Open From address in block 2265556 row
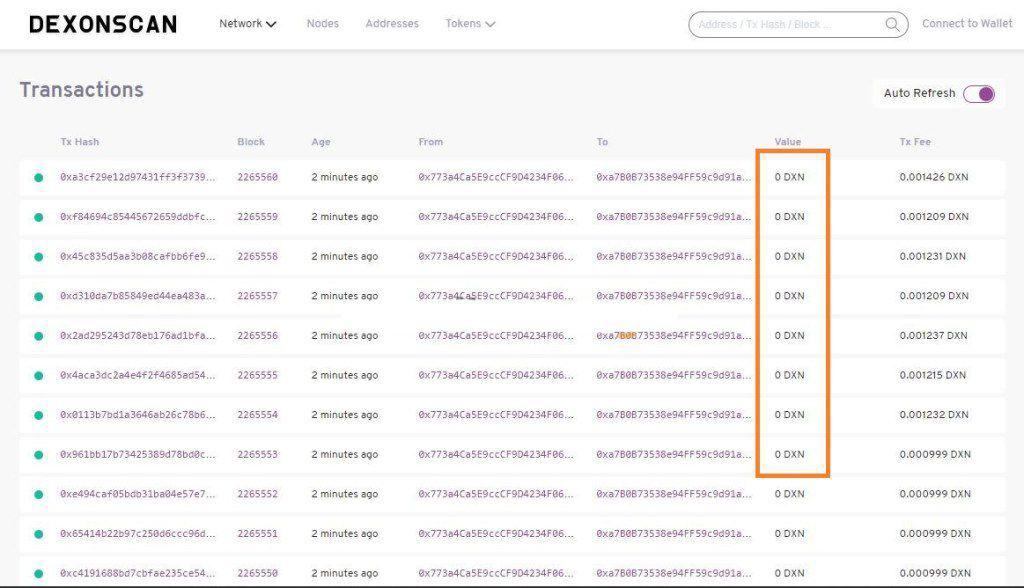This screenshot has width=1024, height=588. click(x=496, y=336)
